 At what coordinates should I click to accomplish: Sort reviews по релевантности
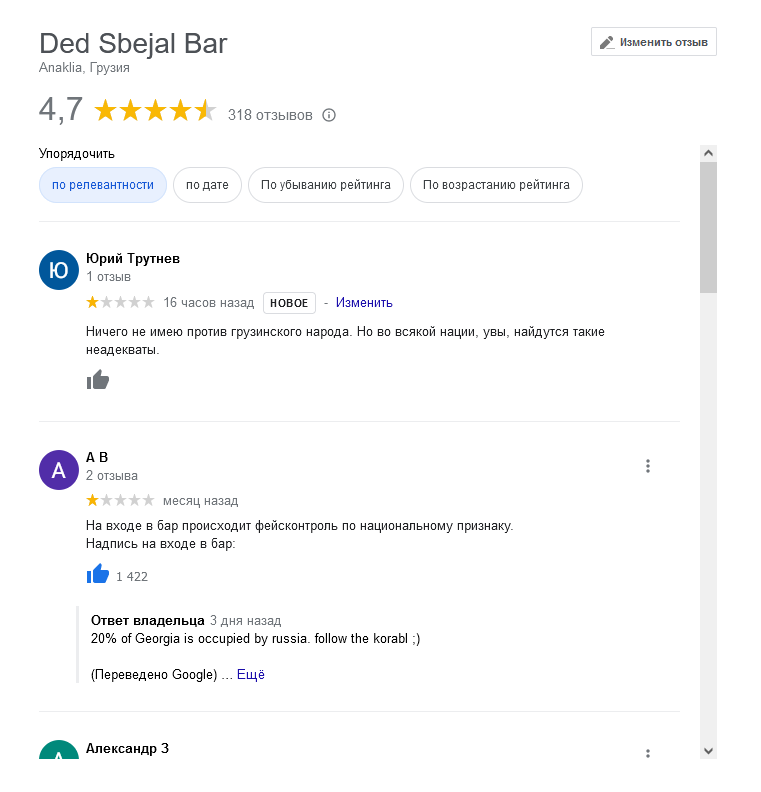point(103,185)
